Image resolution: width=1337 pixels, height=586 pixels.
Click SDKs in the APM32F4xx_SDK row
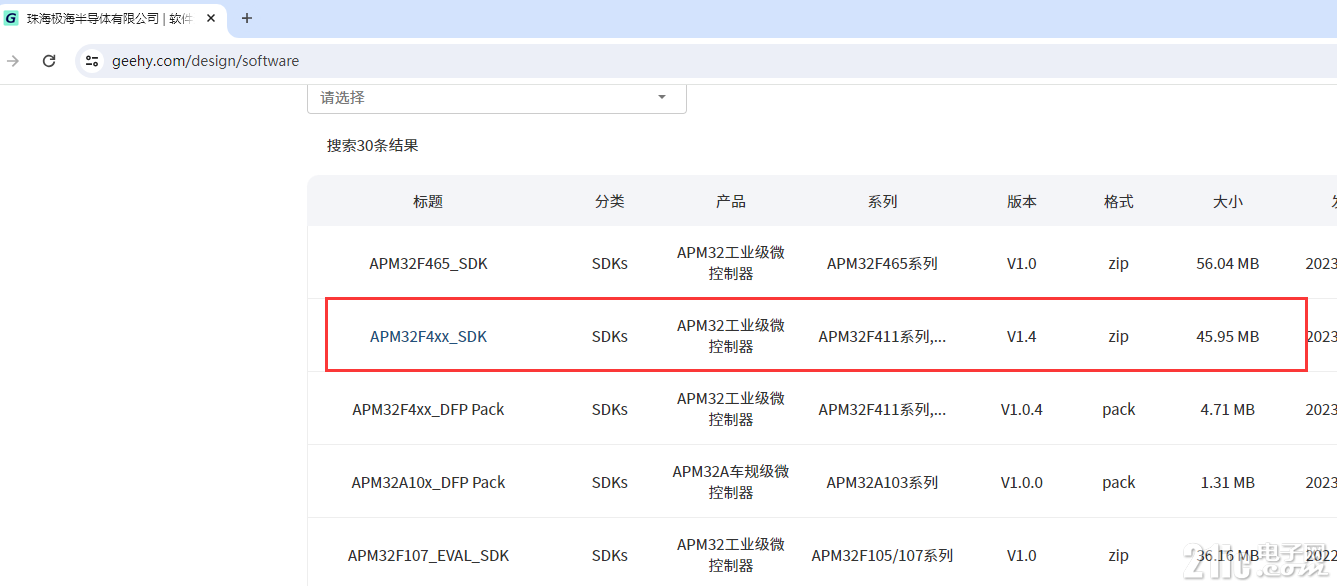610,337
